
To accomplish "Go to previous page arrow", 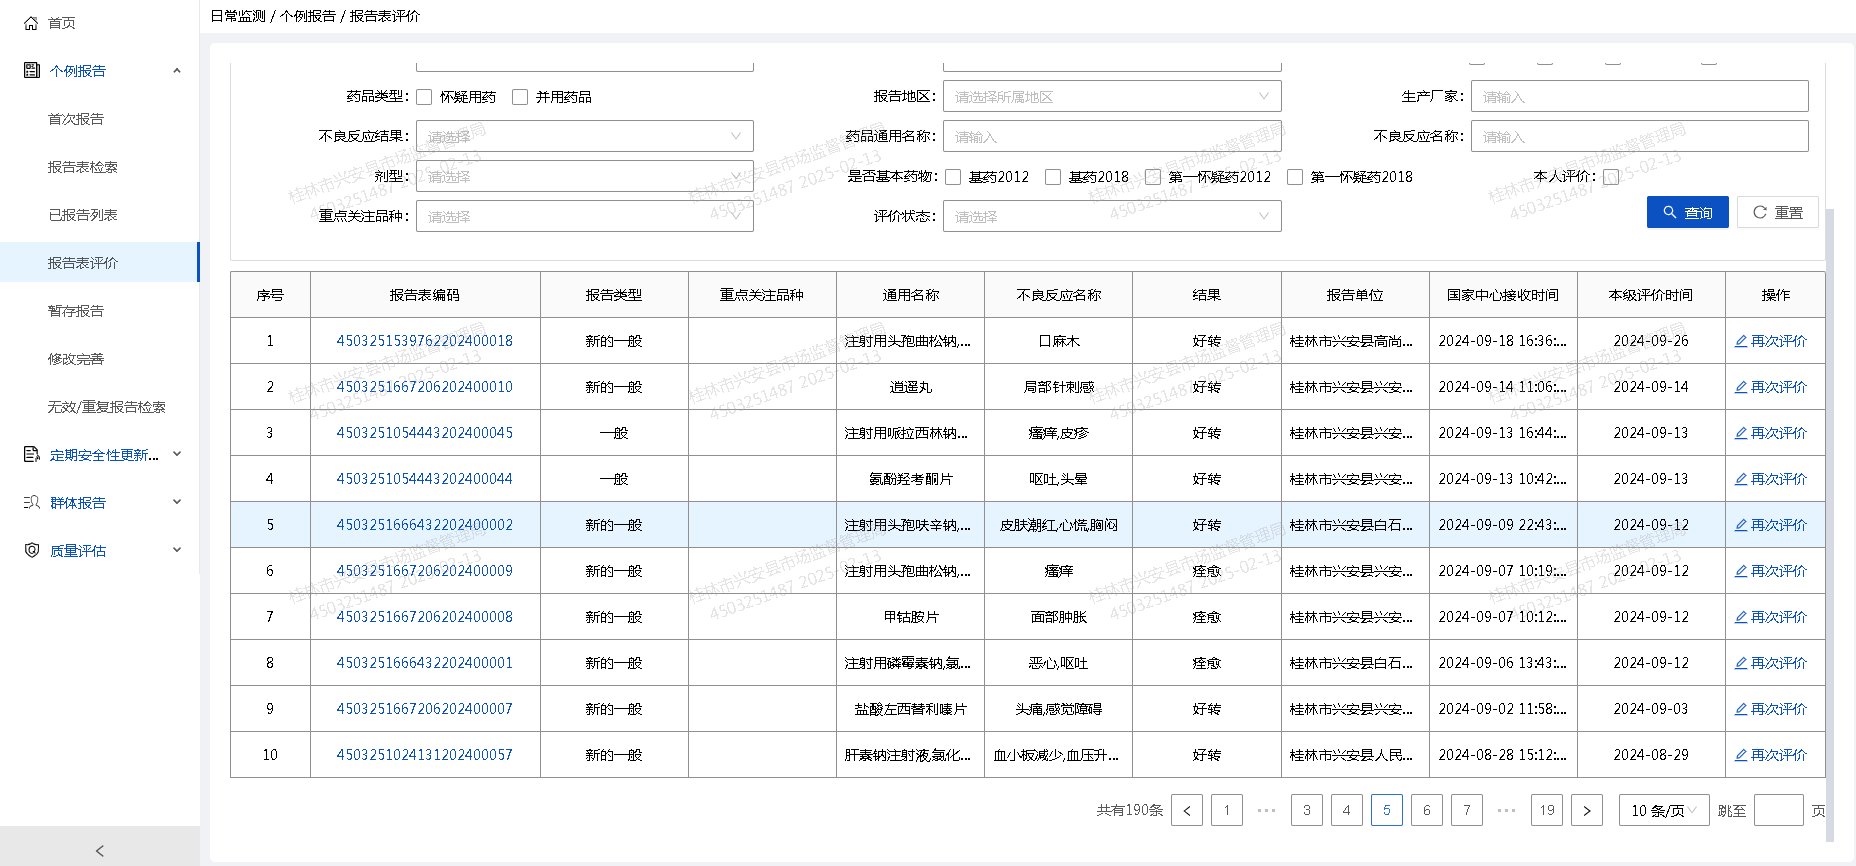I will point(1187,810).
